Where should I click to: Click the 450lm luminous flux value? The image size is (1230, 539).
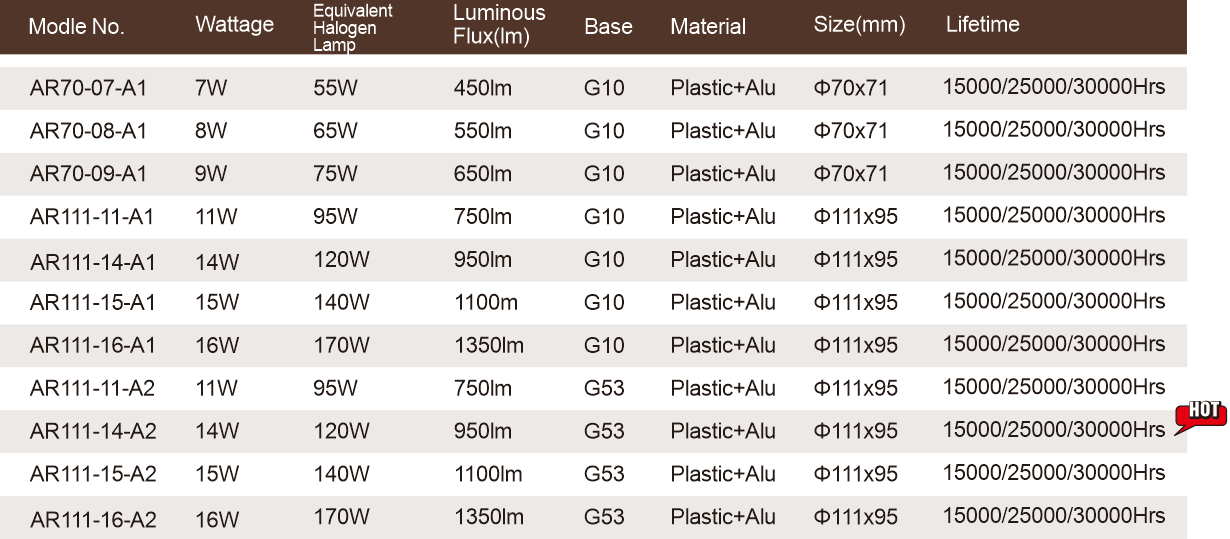(482, 88)
